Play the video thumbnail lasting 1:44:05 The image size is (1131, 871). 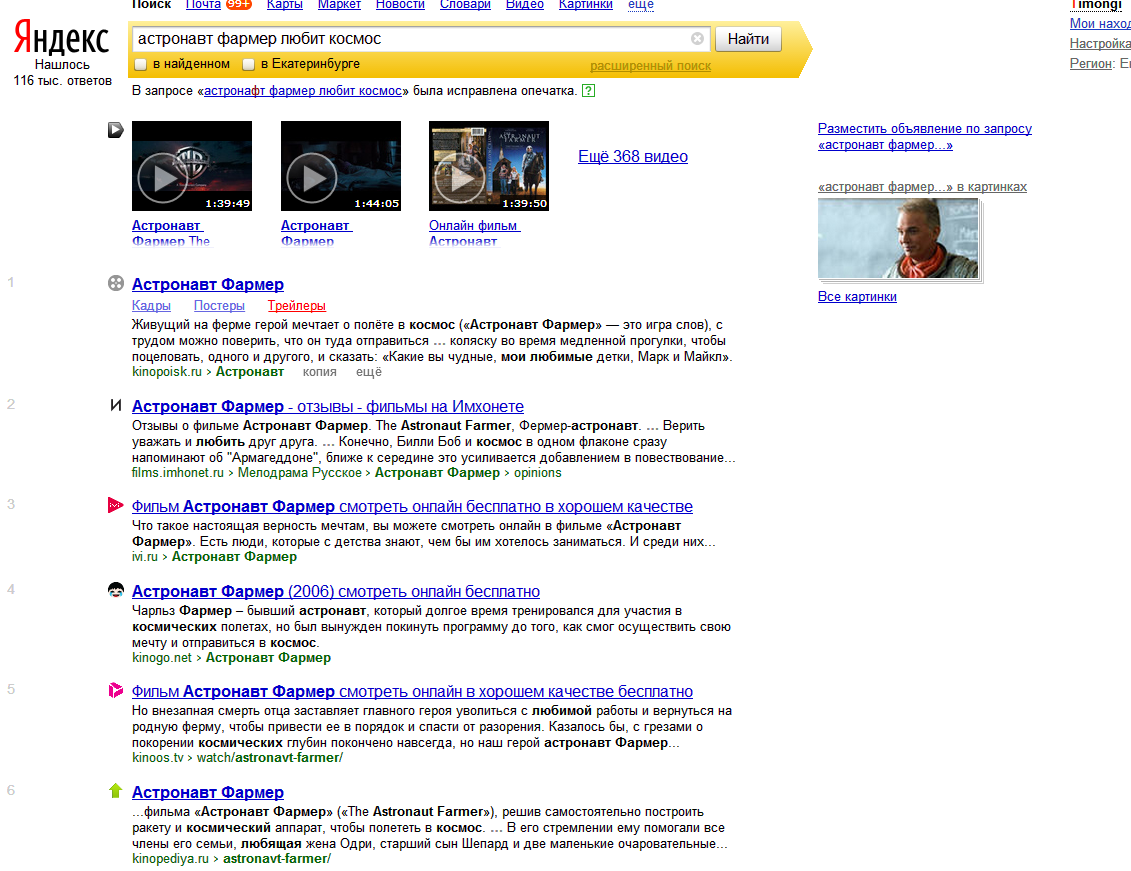click(x=340, y=166)
